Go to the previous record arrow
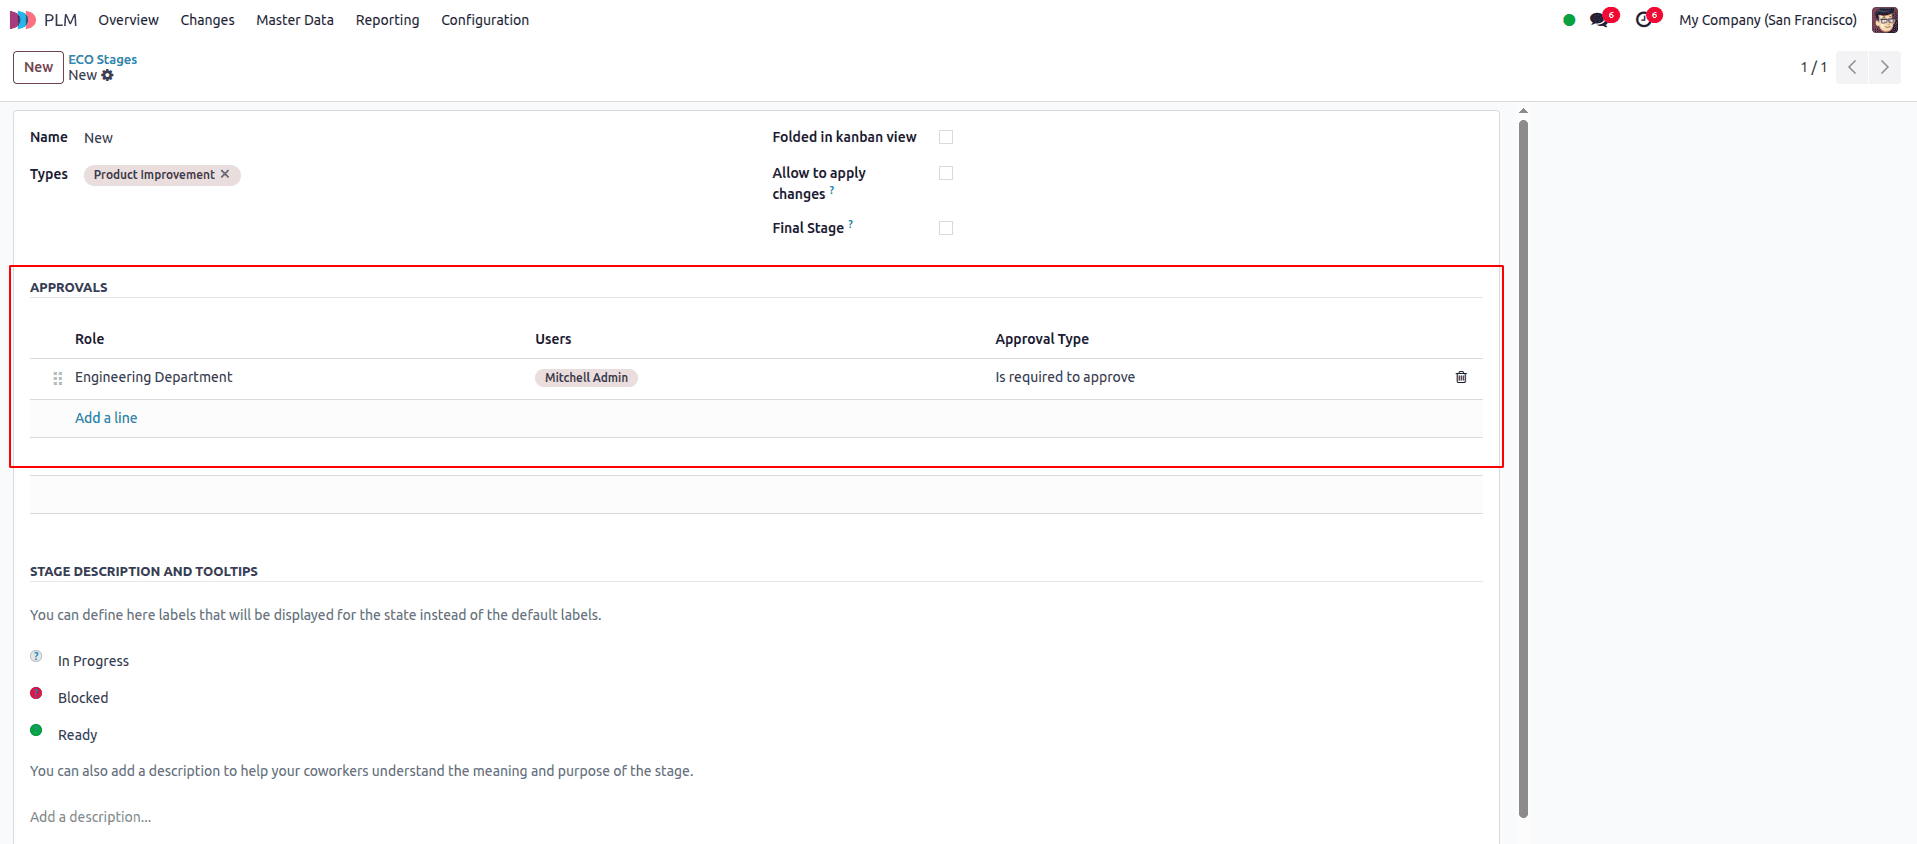The image size is (1917, 844). 1852,67
